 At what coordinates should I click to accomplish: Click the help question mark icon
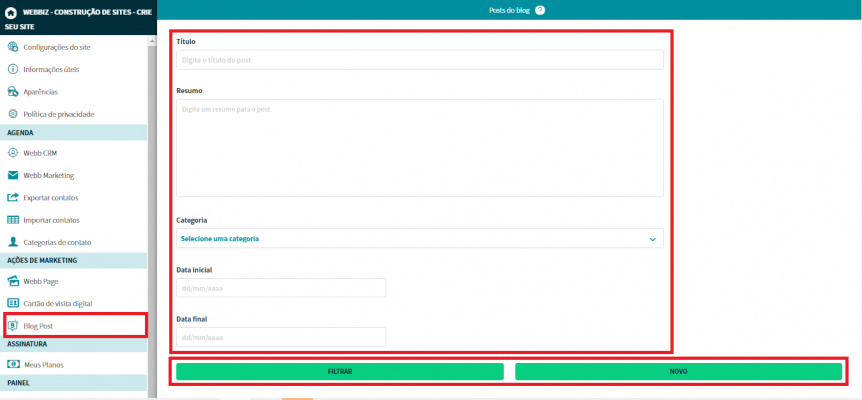point(540,10)
